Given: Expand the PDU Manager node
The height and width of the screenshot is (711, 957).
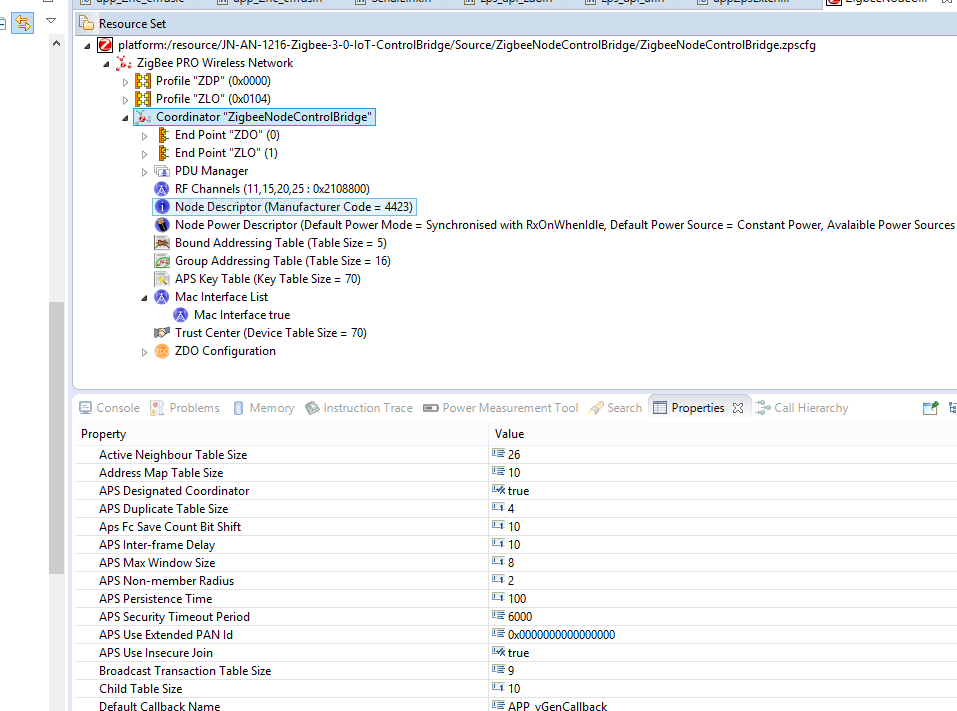Looking at the screenshot, I should coord(144,172).
